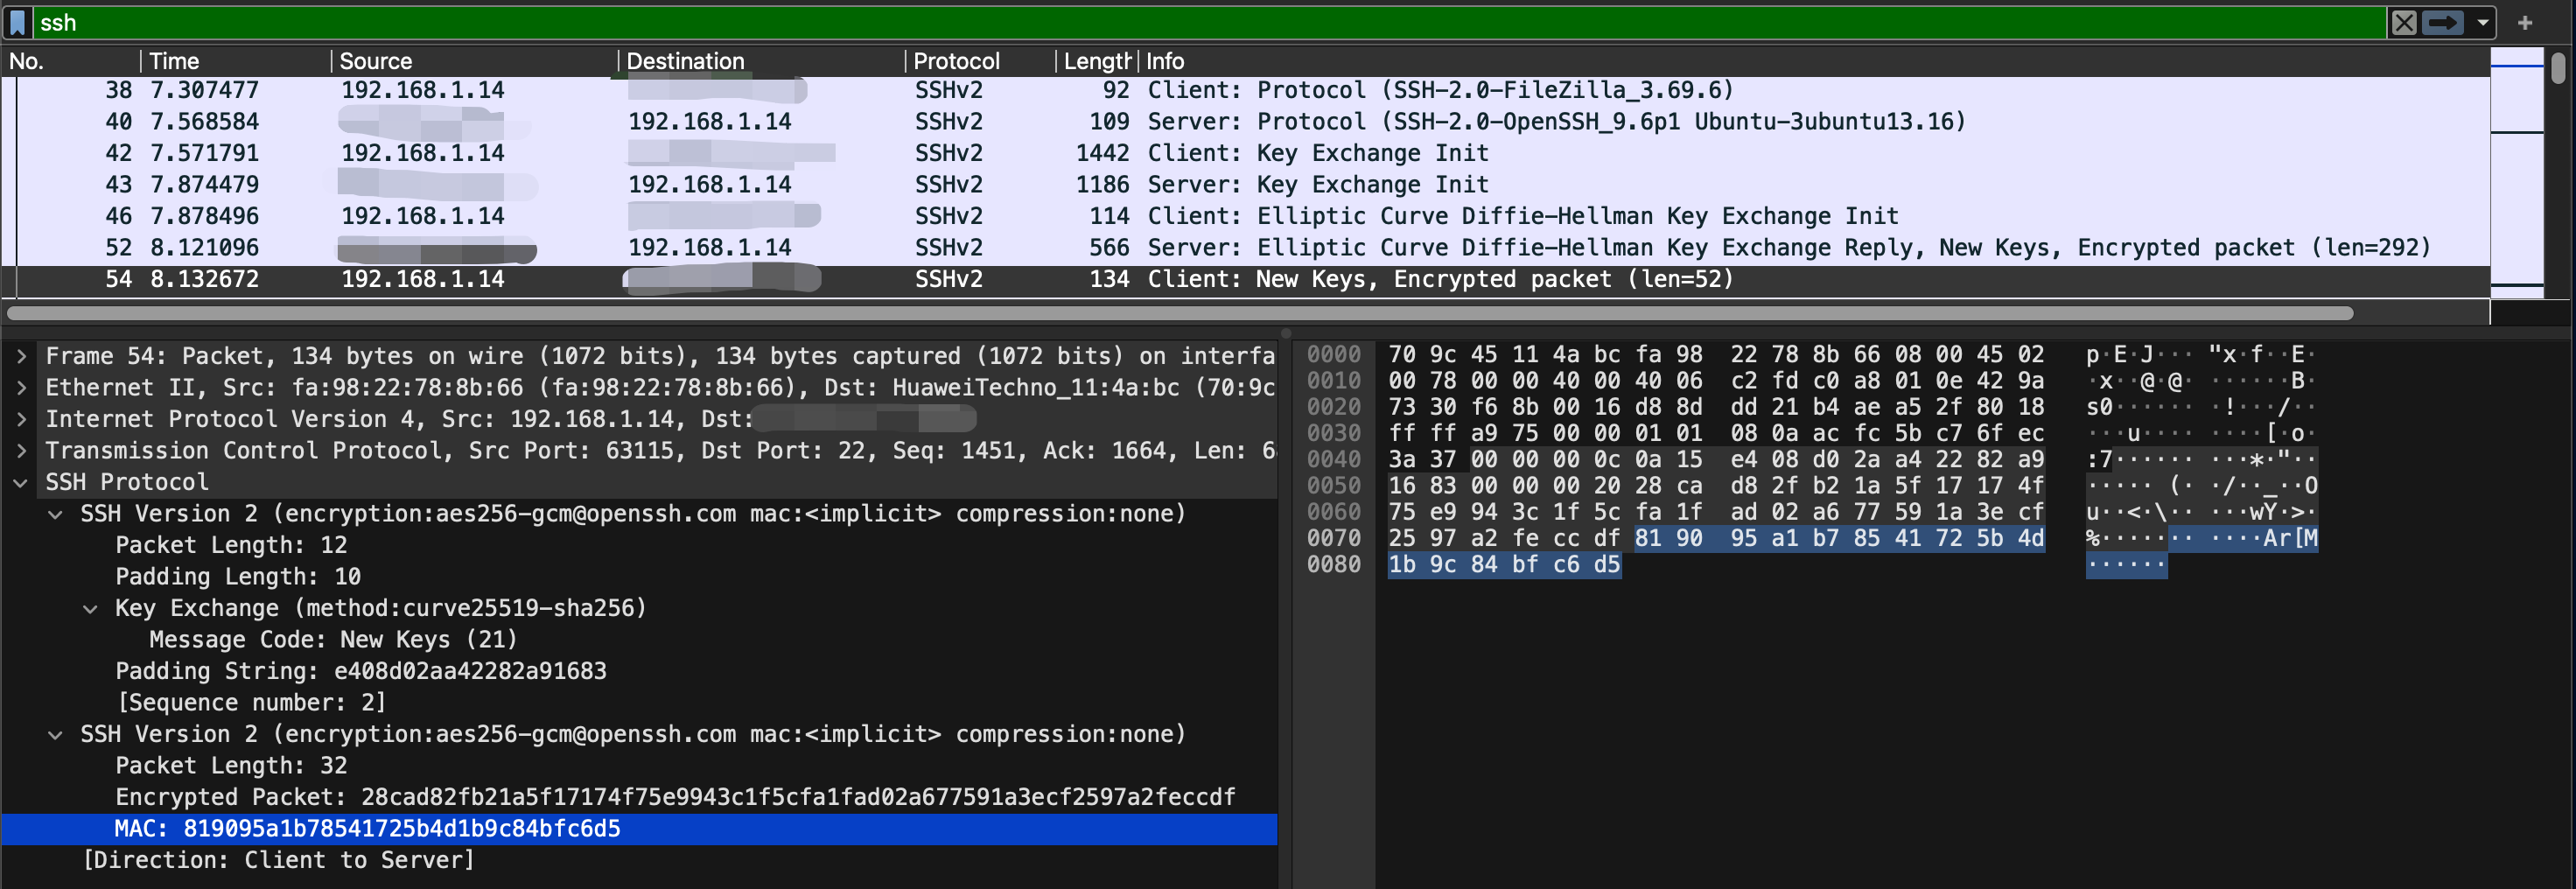
Task: Collapse the SSH Protocol tree node
Action: pos(21,482)
